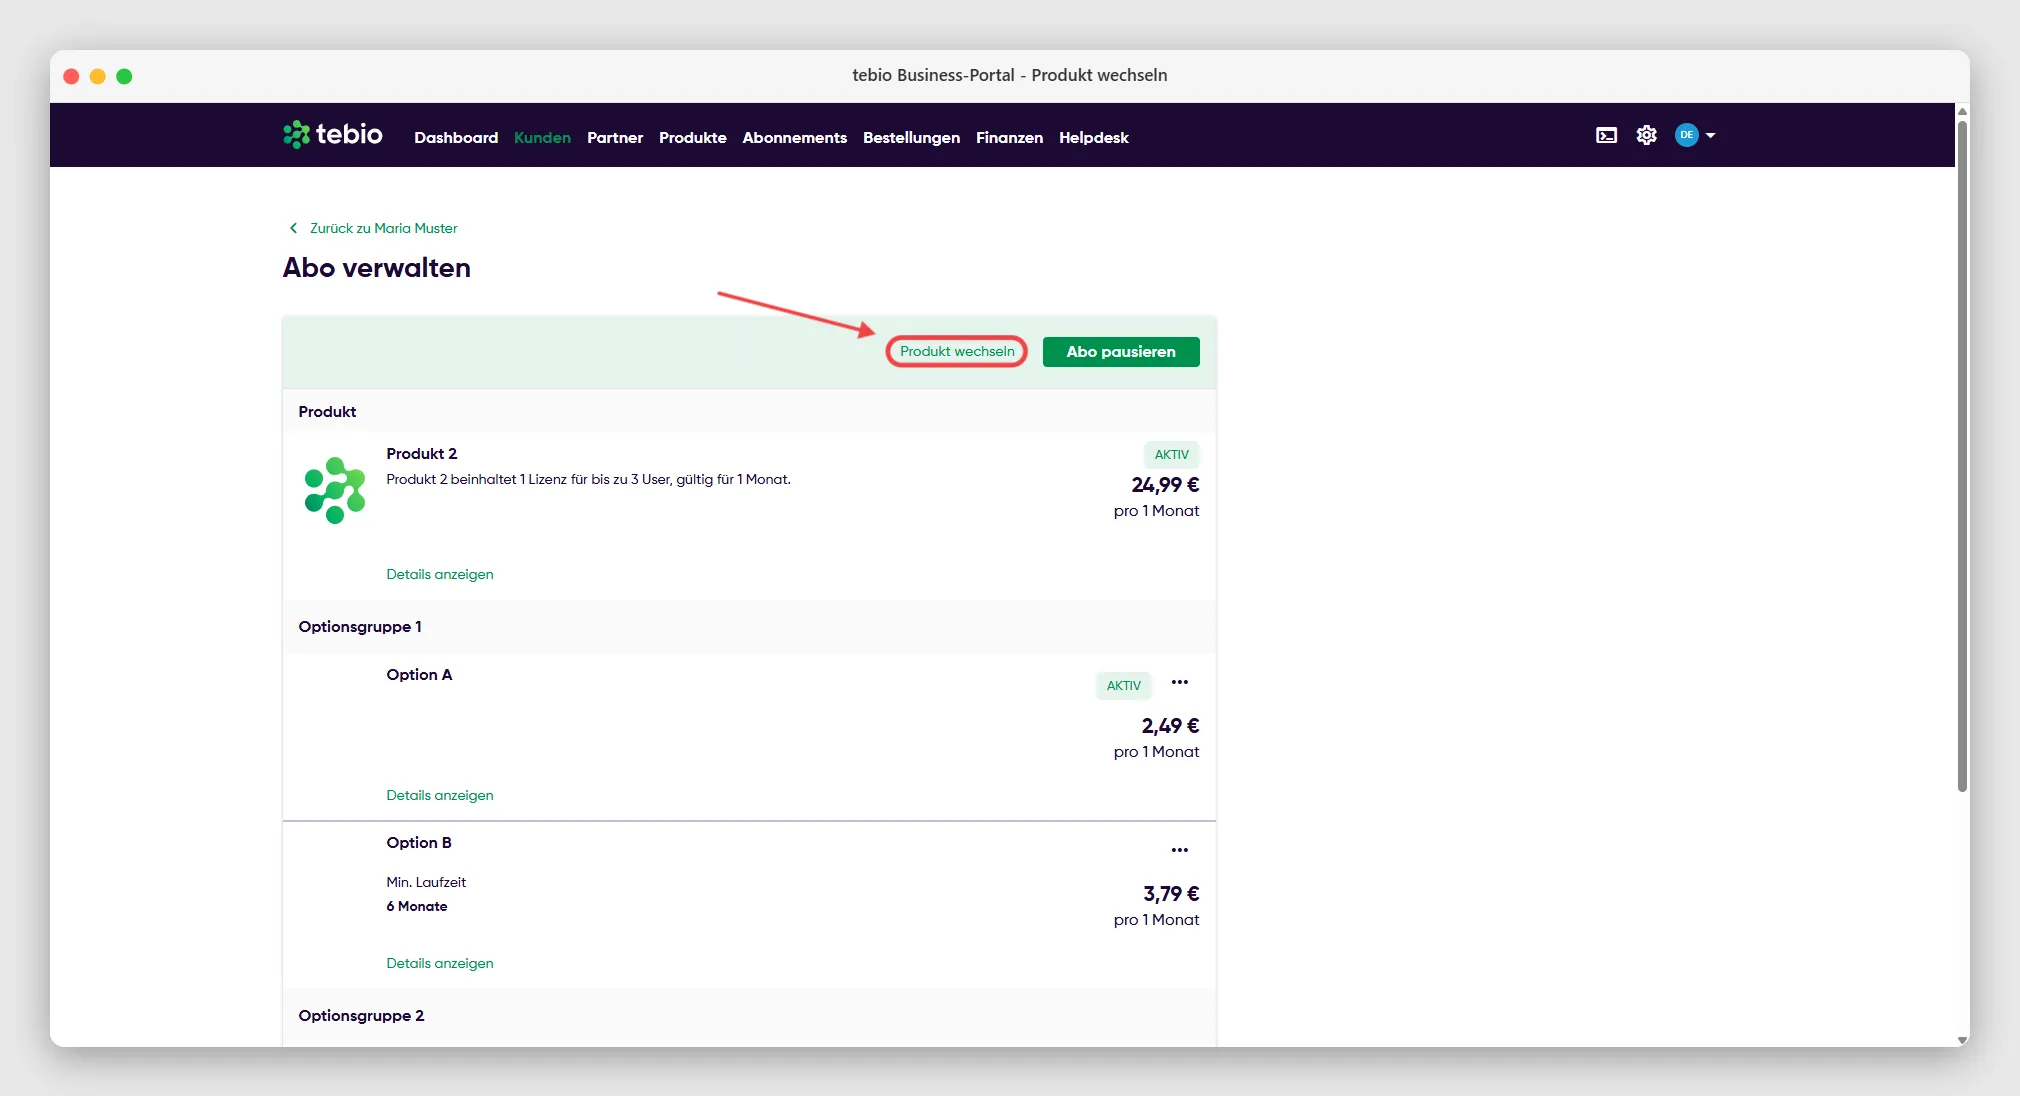
Task: Open the Finanzen menu item
Action: [1009, 137]
